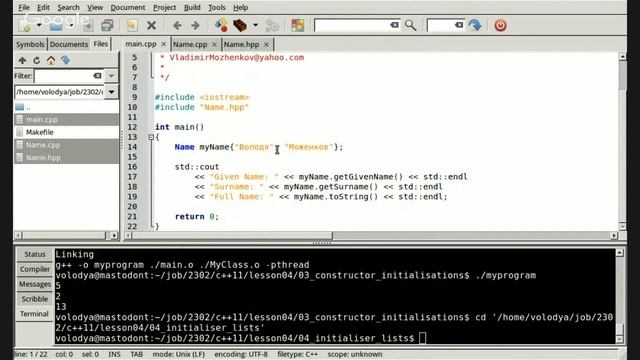Open the color chooser toolbar icon

click(298, 26)
